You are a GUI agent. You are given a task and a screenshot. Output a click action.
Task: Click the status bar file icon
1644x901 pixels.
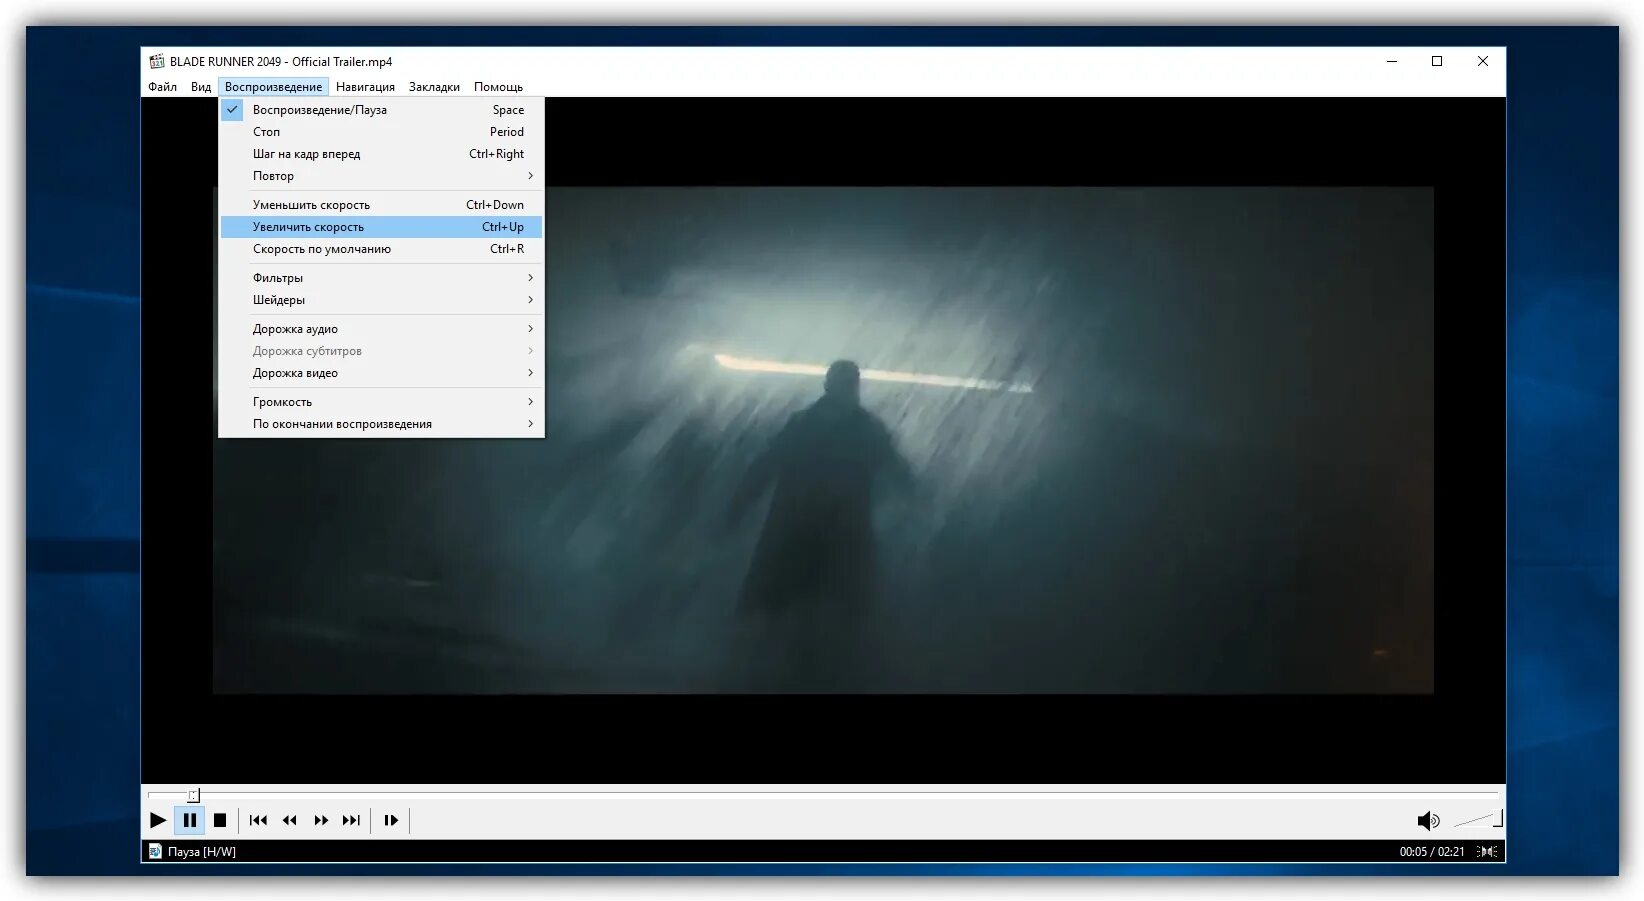click(x=155, y=851)
